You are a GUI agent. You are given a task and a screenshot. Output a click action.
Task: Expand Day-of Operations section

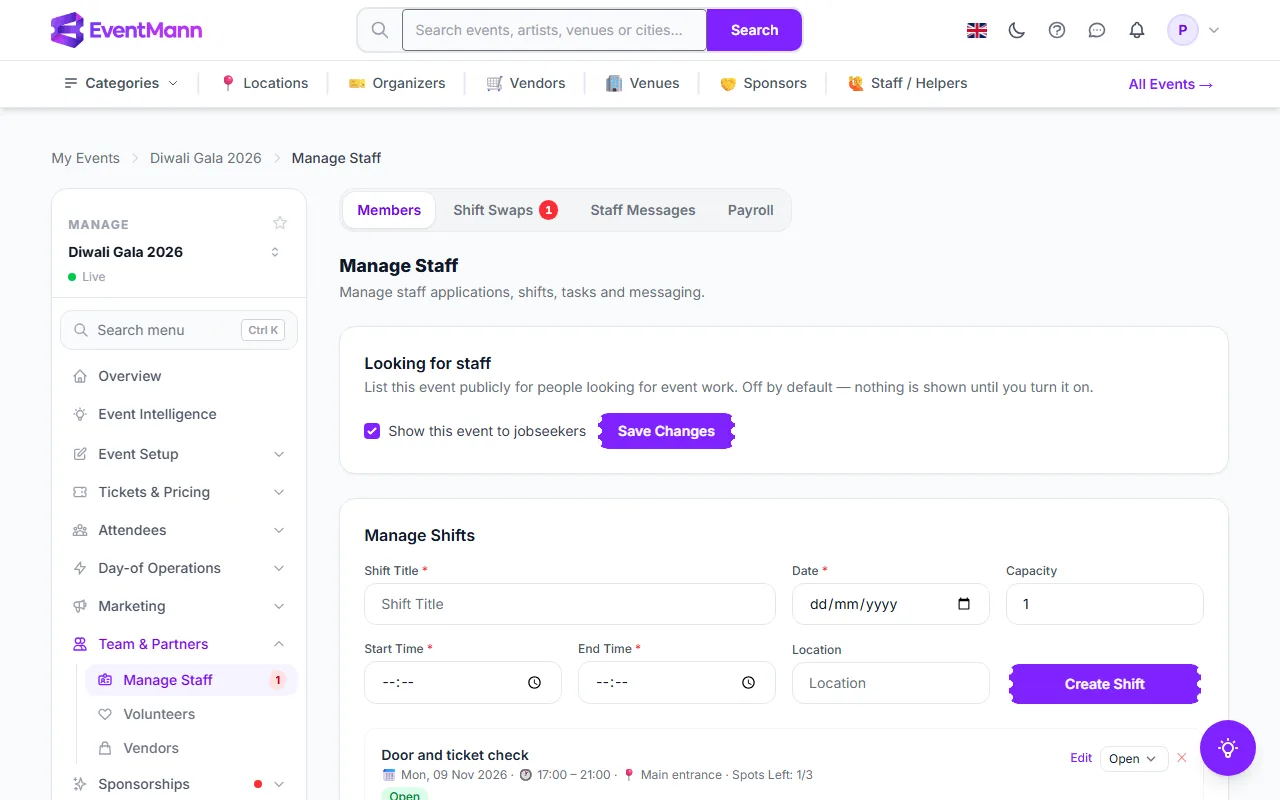pyautogui.click(x=179, y=568)
